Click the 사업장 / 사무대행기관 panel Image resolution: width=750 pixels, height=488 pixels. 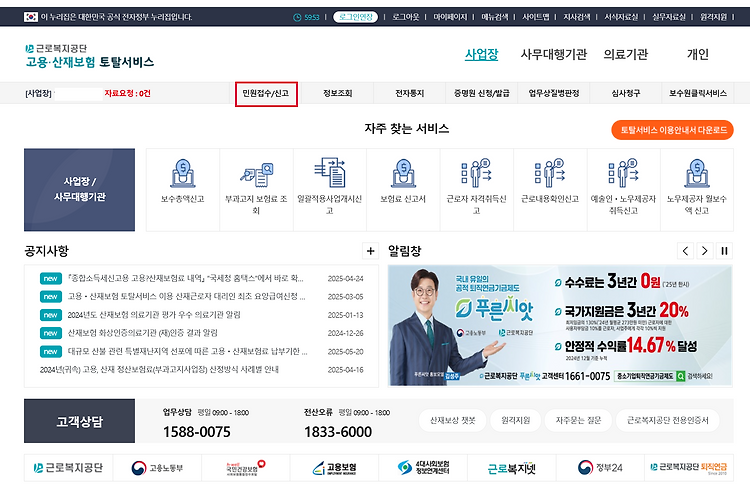[x=79, y=189]
